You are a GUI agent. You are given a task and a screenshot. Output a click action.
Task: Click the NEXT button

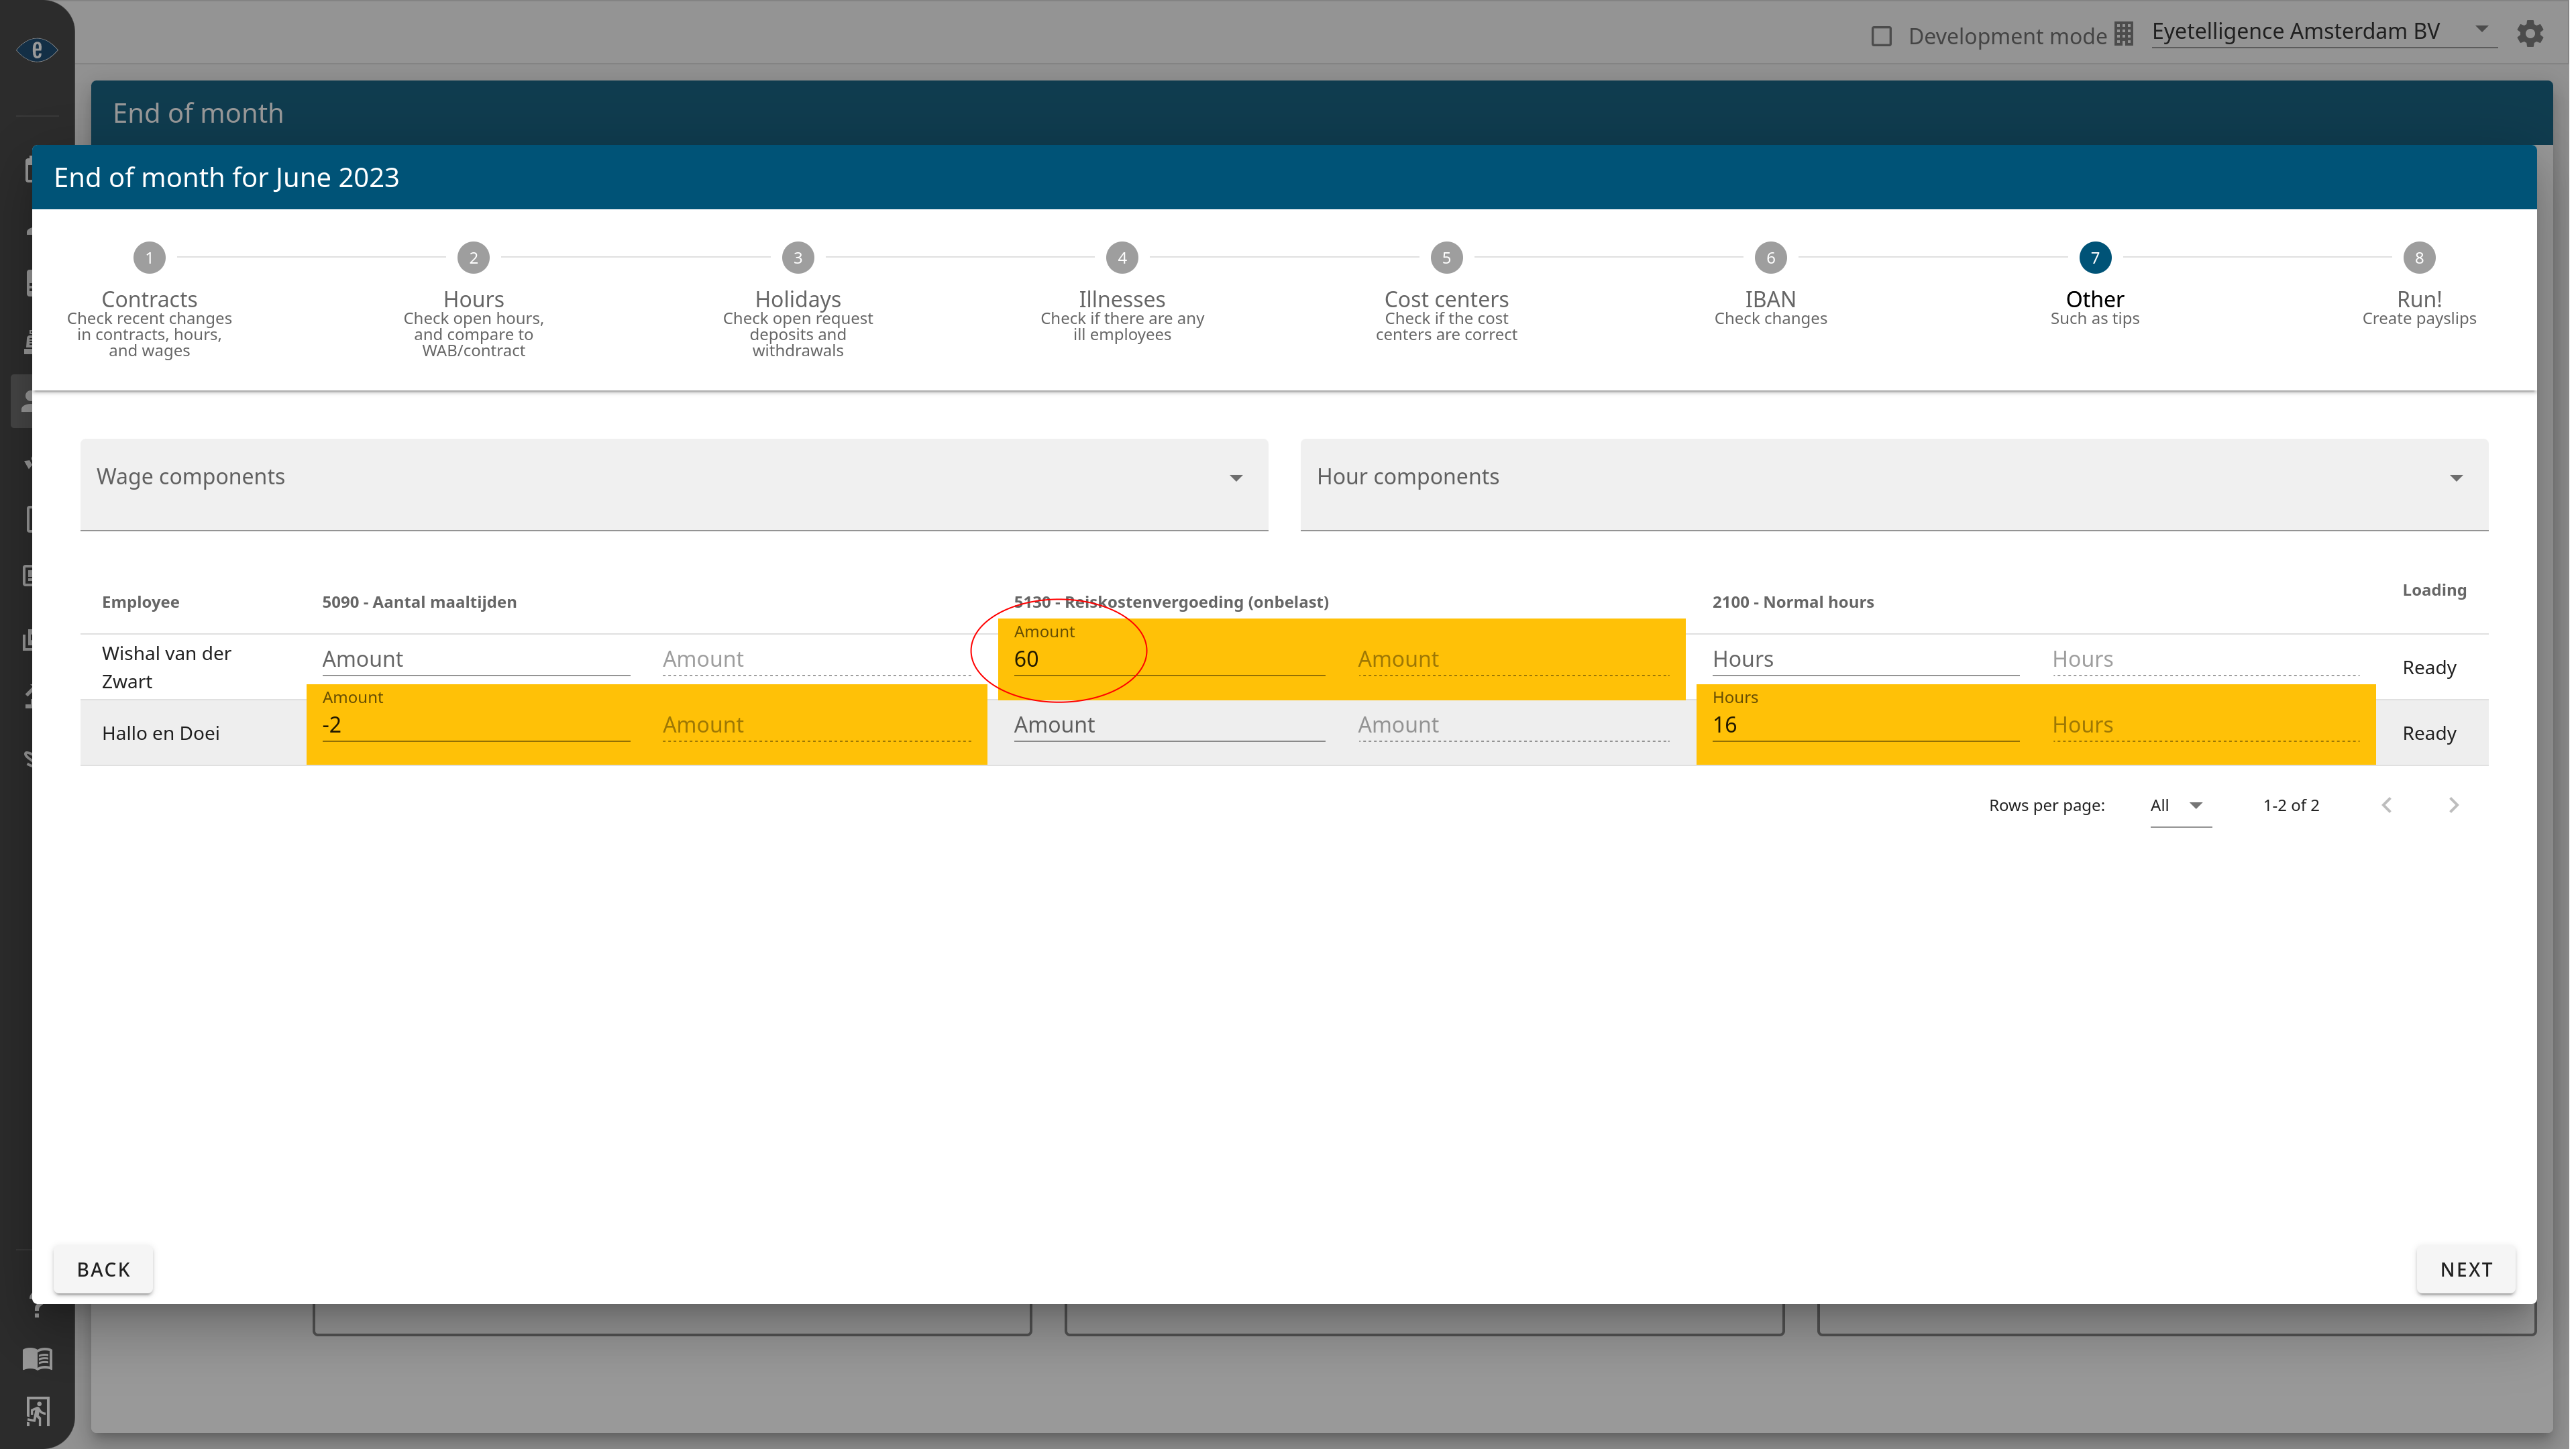2465,1269
